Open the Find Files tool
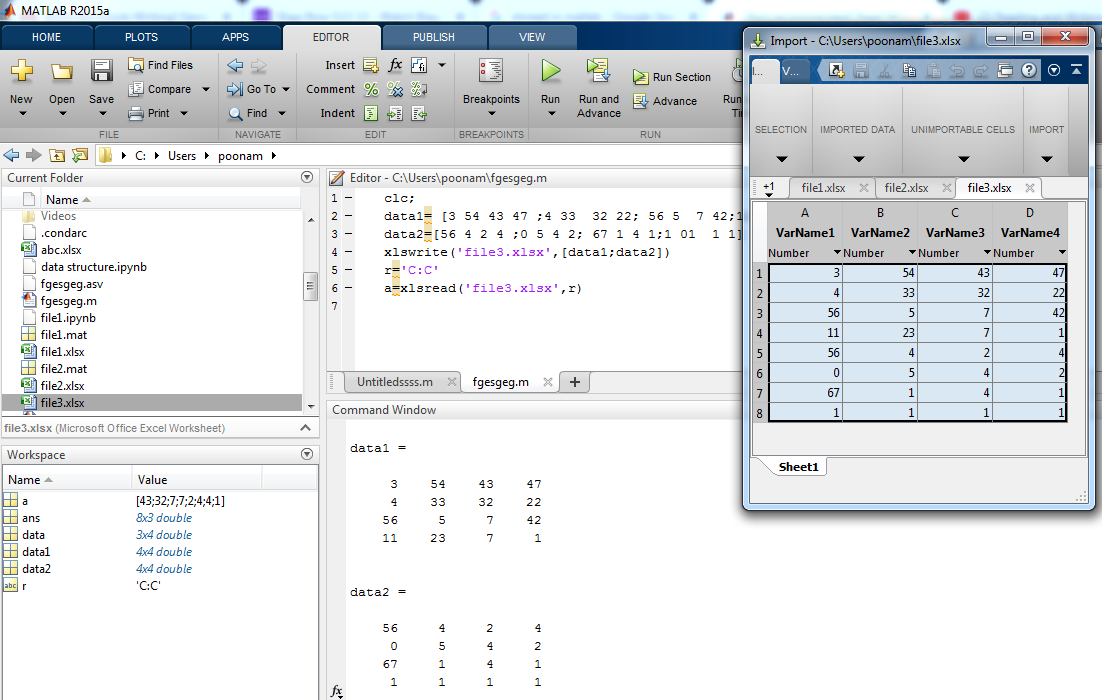Screen dimensions: 1102x700 click(167, 64)
